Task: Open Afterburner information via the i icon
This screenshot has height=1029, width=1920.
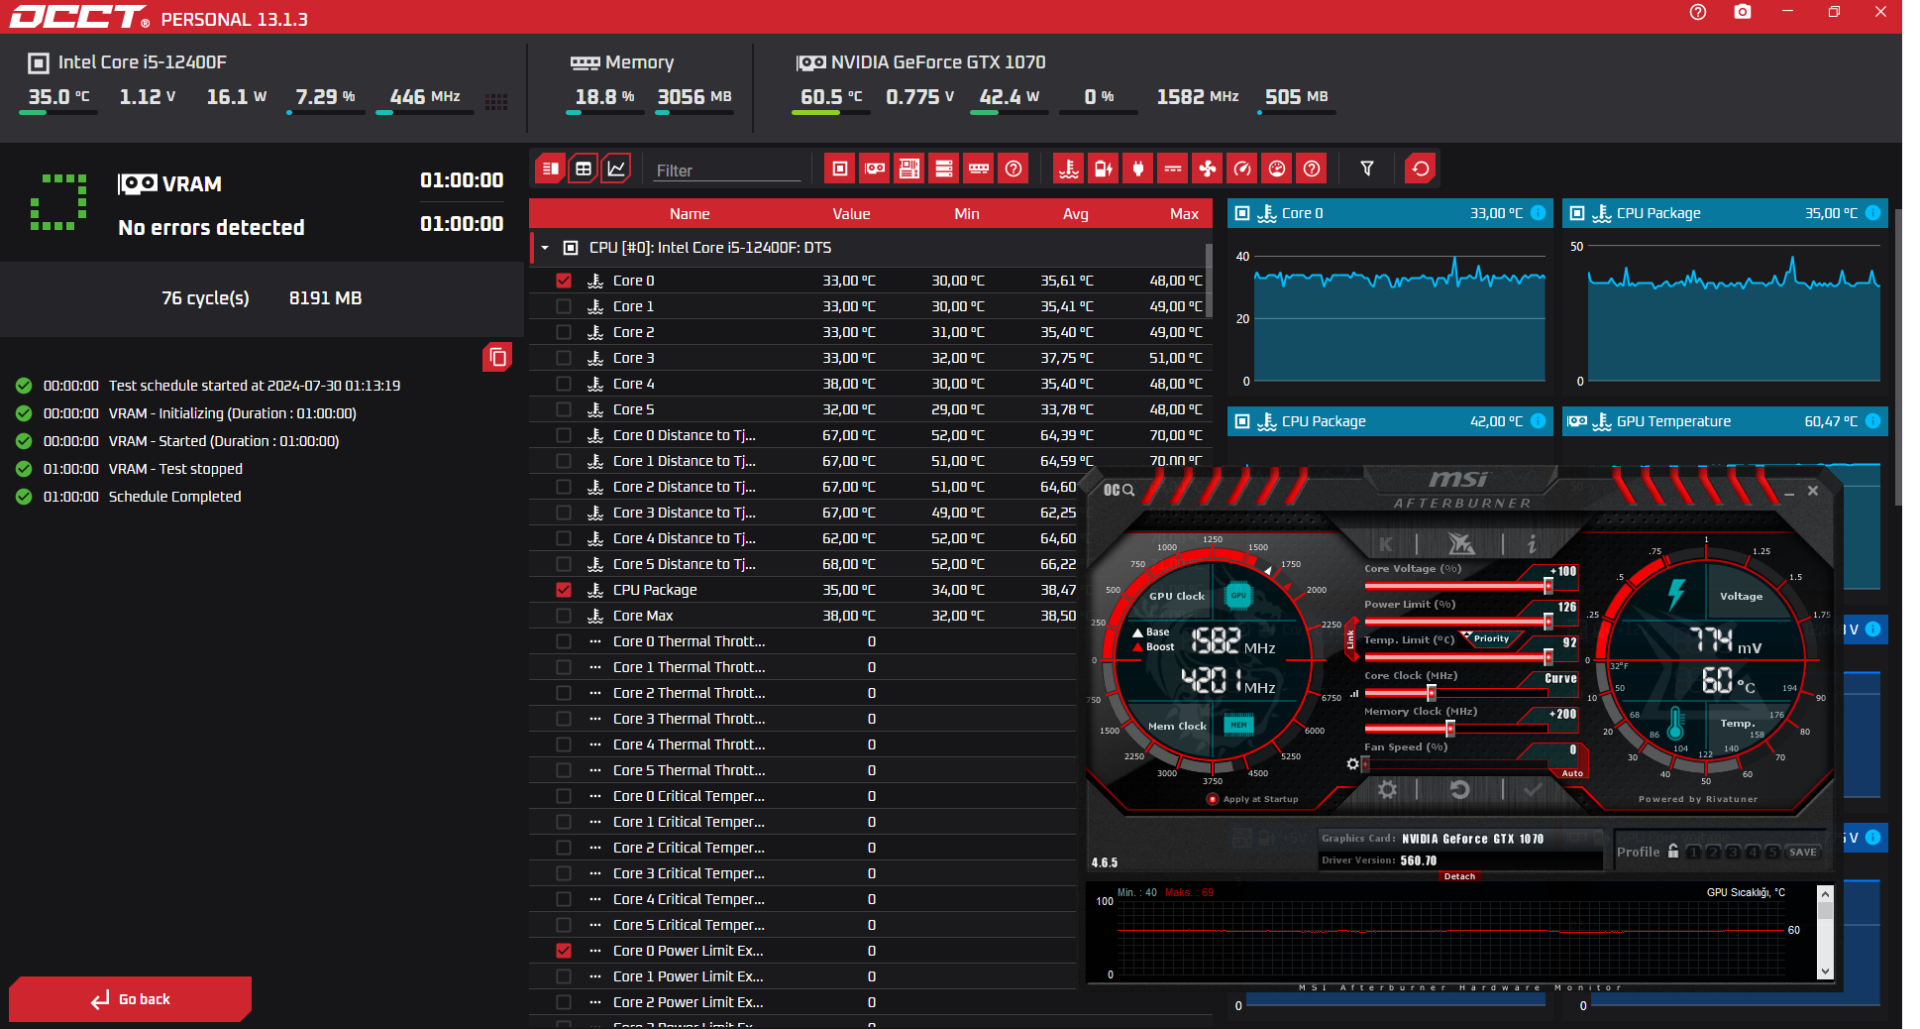Action: (1532, 544)
